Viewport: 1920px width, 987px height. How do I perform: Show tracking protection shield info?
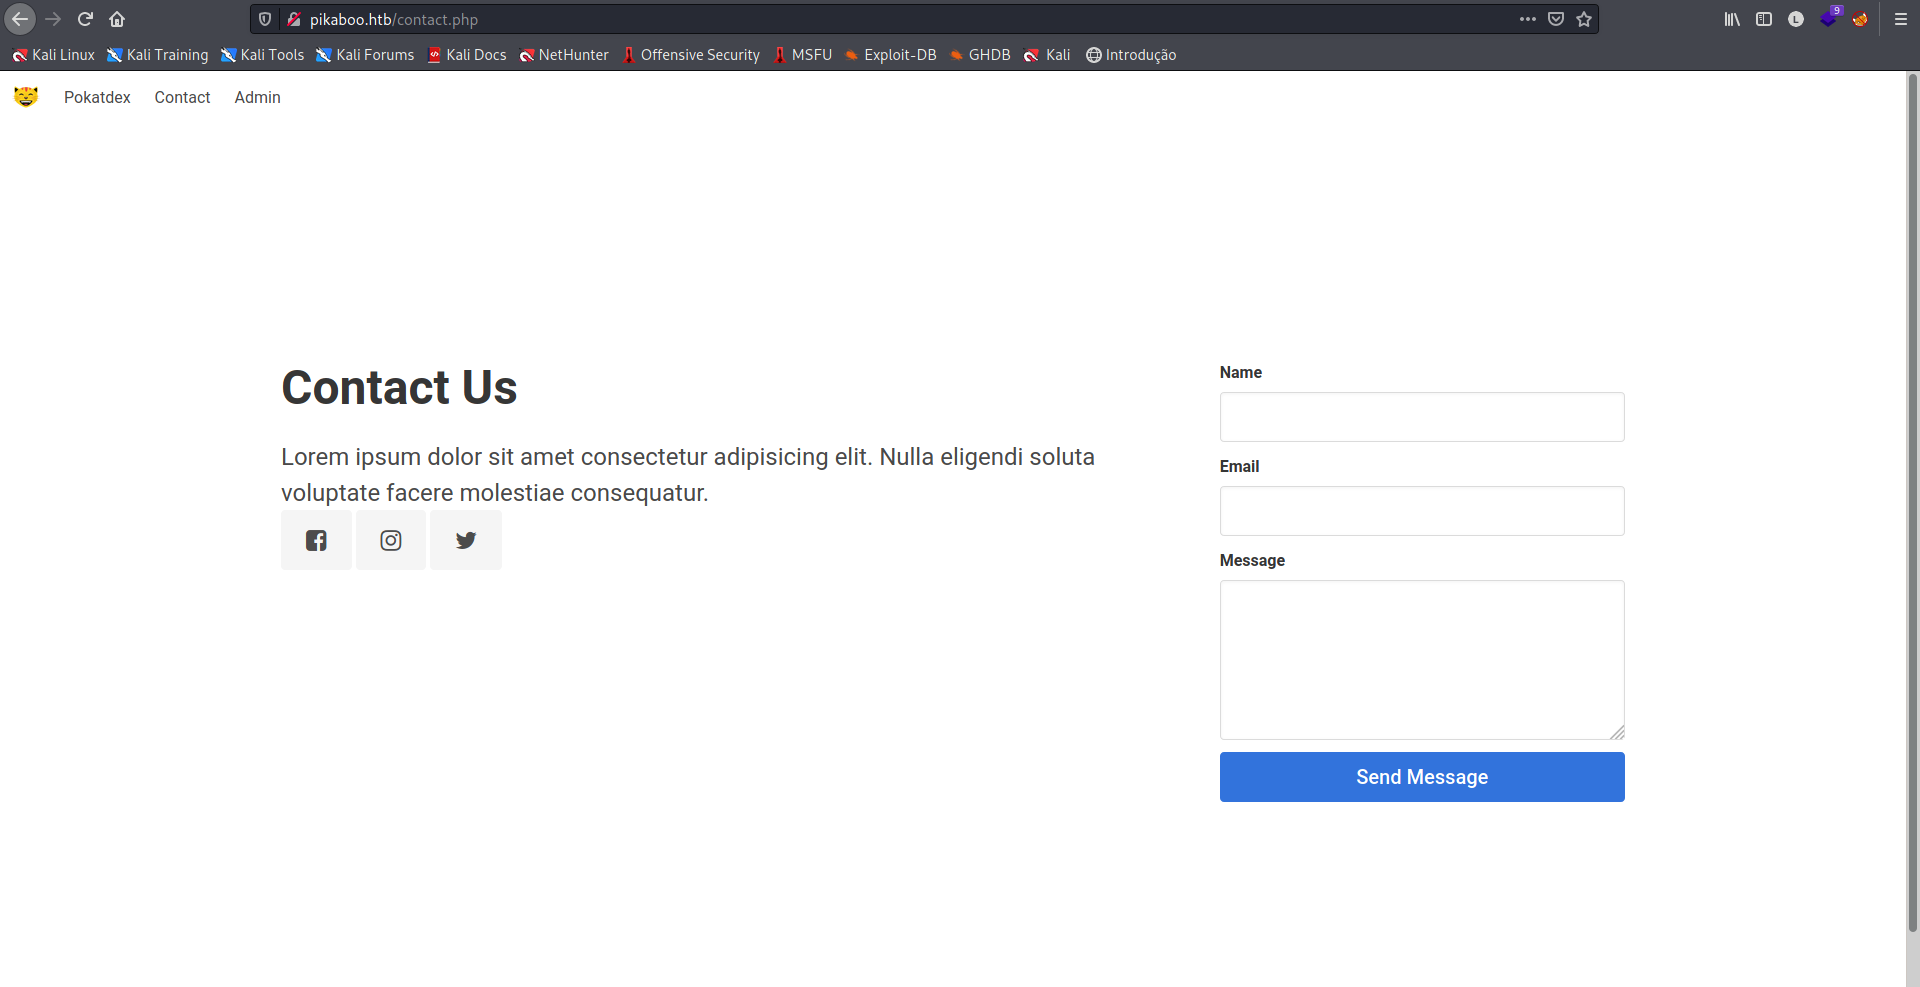coord(265,19)
